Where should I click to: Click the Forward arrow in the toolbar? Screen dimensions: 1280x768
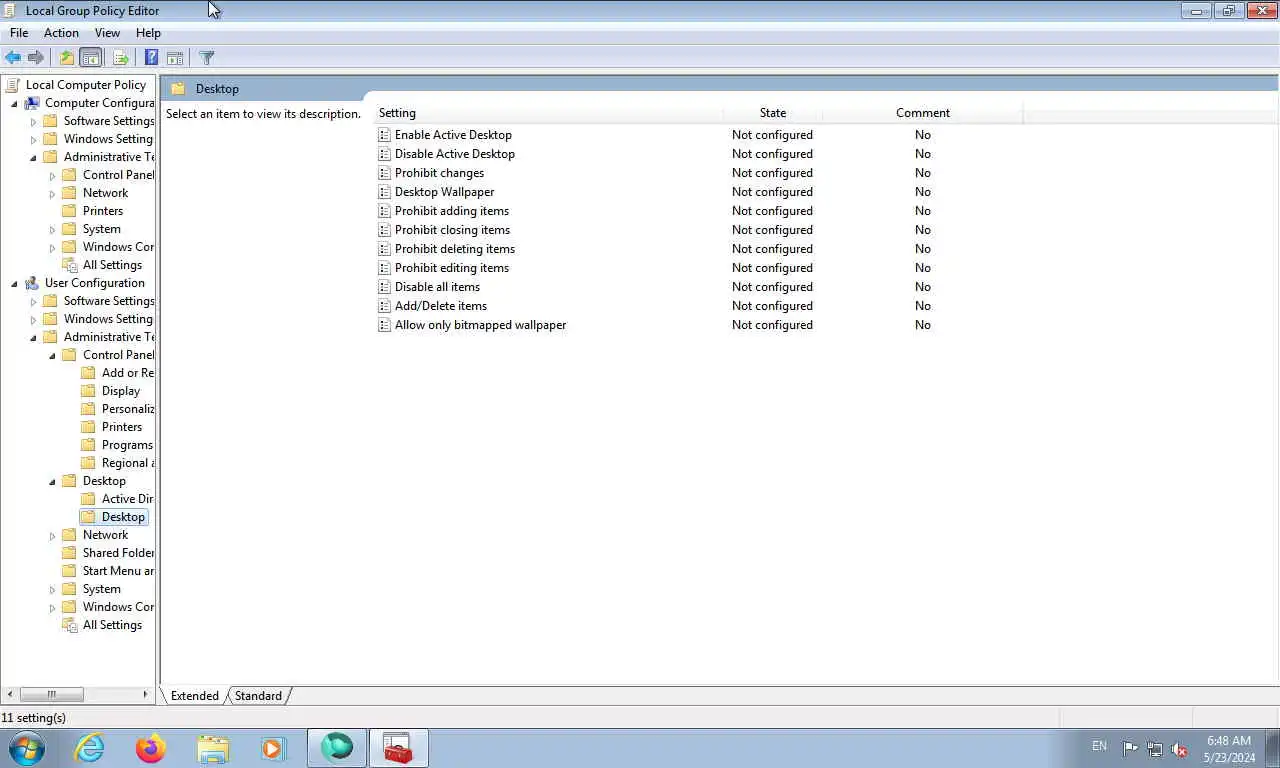click(36, 58)
